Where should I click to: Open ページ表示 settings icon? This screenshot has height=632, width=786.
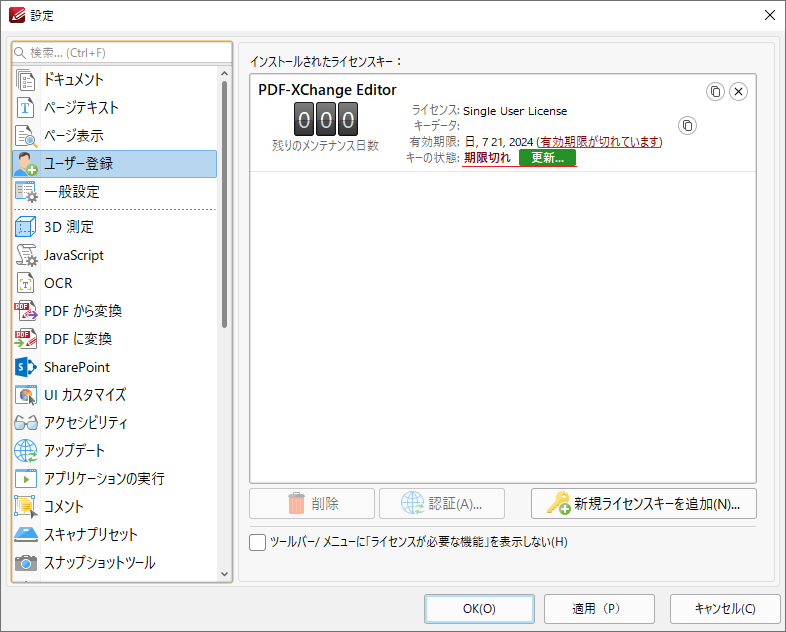tap(26, 135)
